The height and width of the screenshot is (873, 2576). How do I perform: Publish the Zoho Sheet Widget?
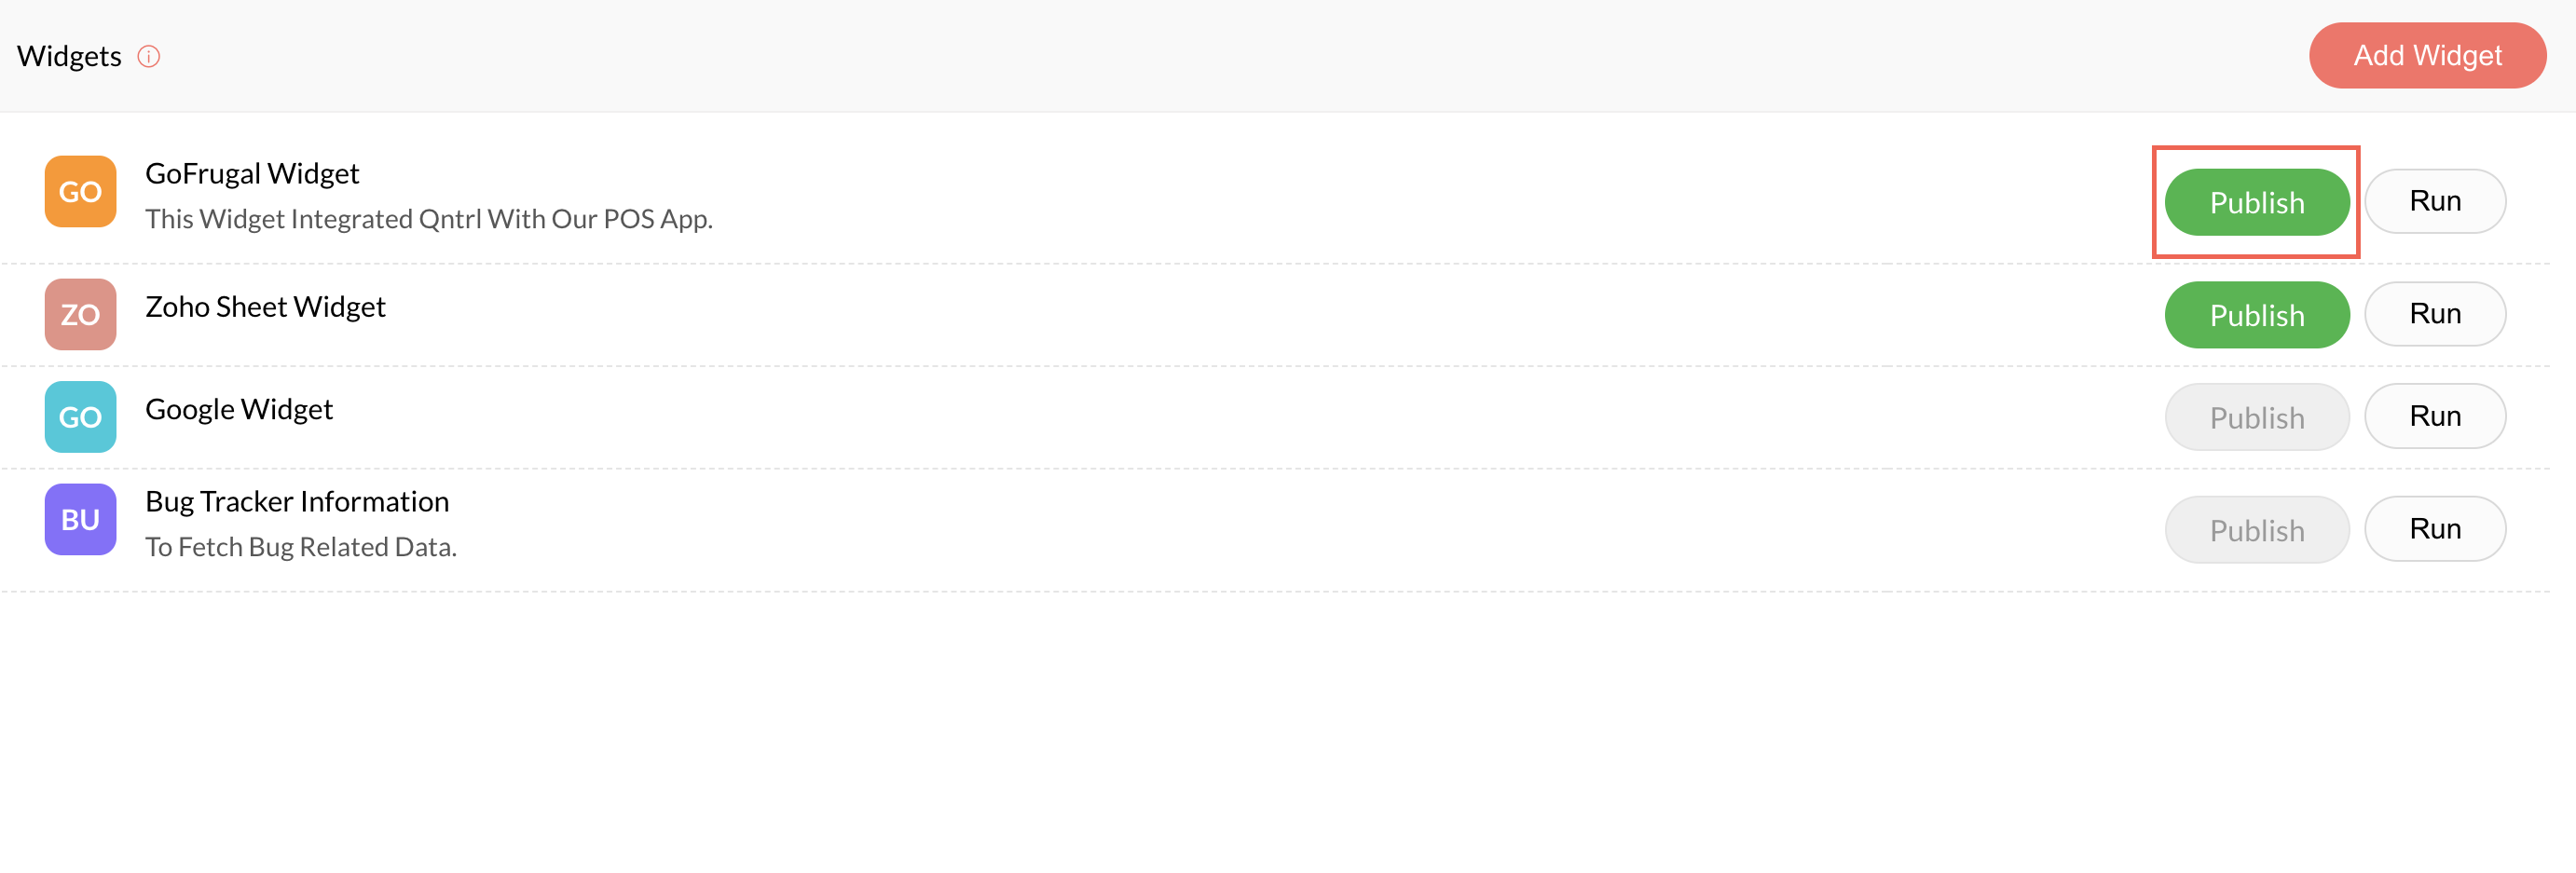2256,315
